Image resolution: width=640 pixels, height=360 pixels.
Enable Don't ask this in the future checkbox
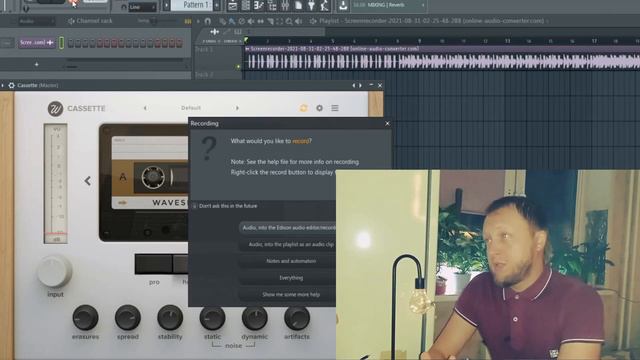pos(195,206)
